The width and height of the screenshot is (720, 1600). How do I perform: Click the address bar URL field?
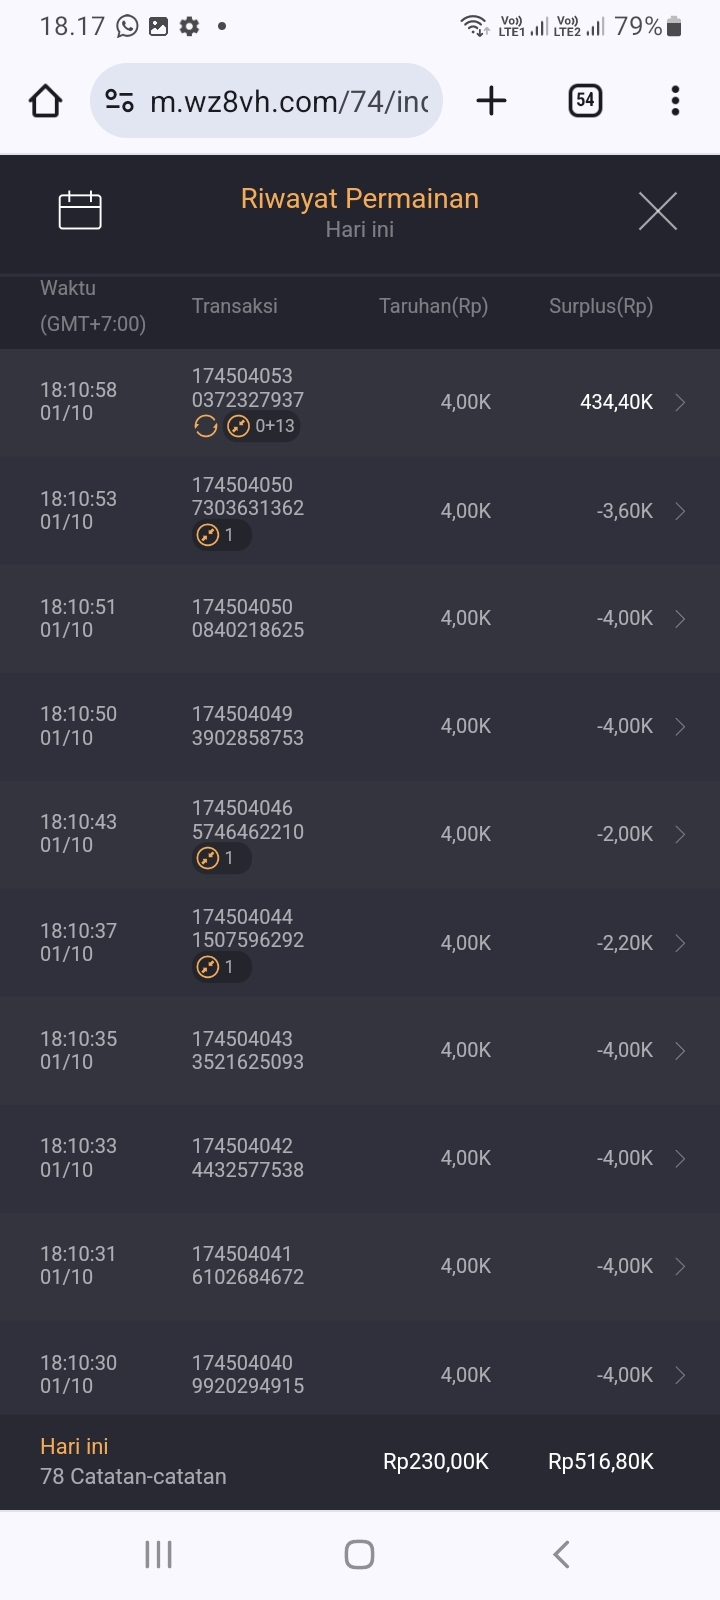click(x=290, y=101)
